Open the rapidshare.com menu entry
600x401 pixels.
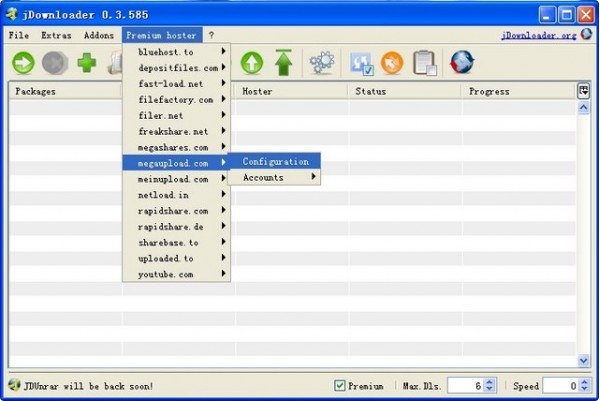coord(176,210)
